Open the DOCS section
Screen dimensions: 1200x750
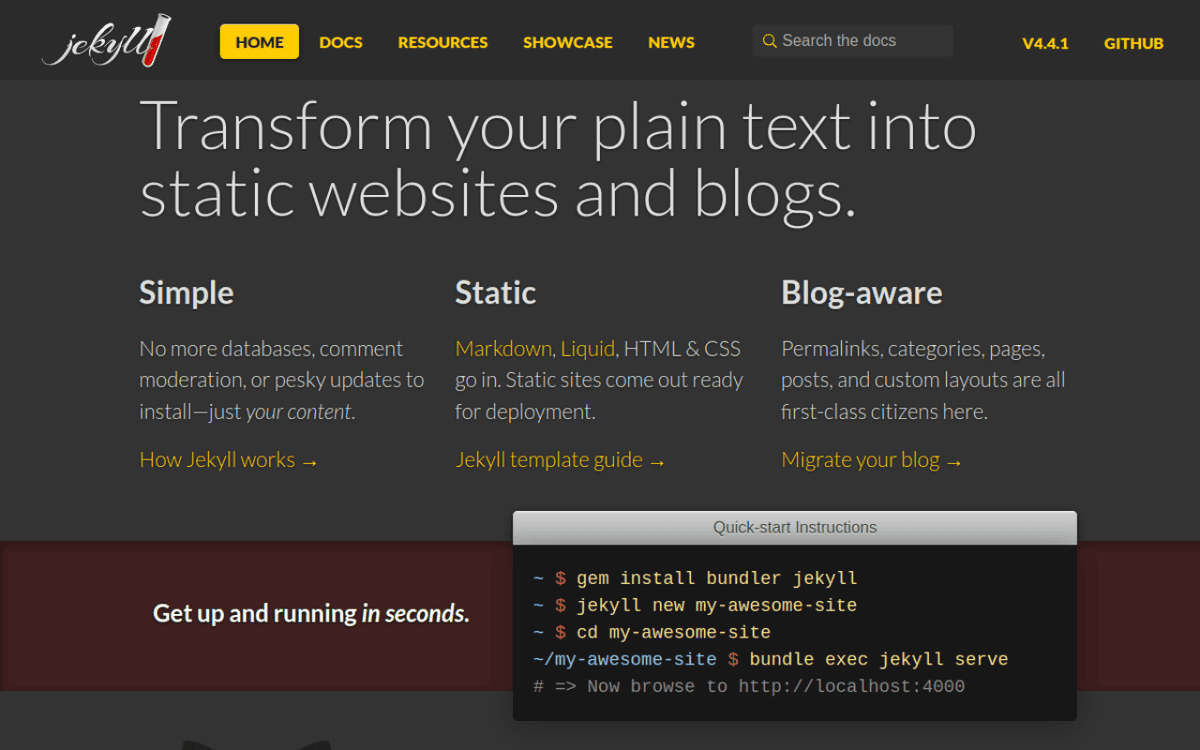pos(341,42)
